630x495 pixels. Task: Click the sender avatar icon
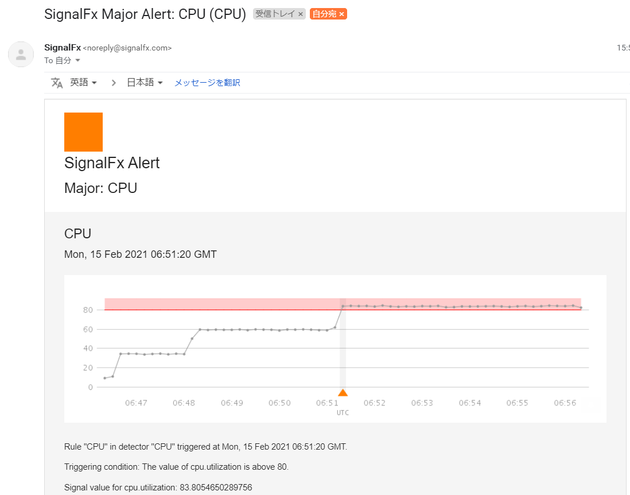point(21,54)
